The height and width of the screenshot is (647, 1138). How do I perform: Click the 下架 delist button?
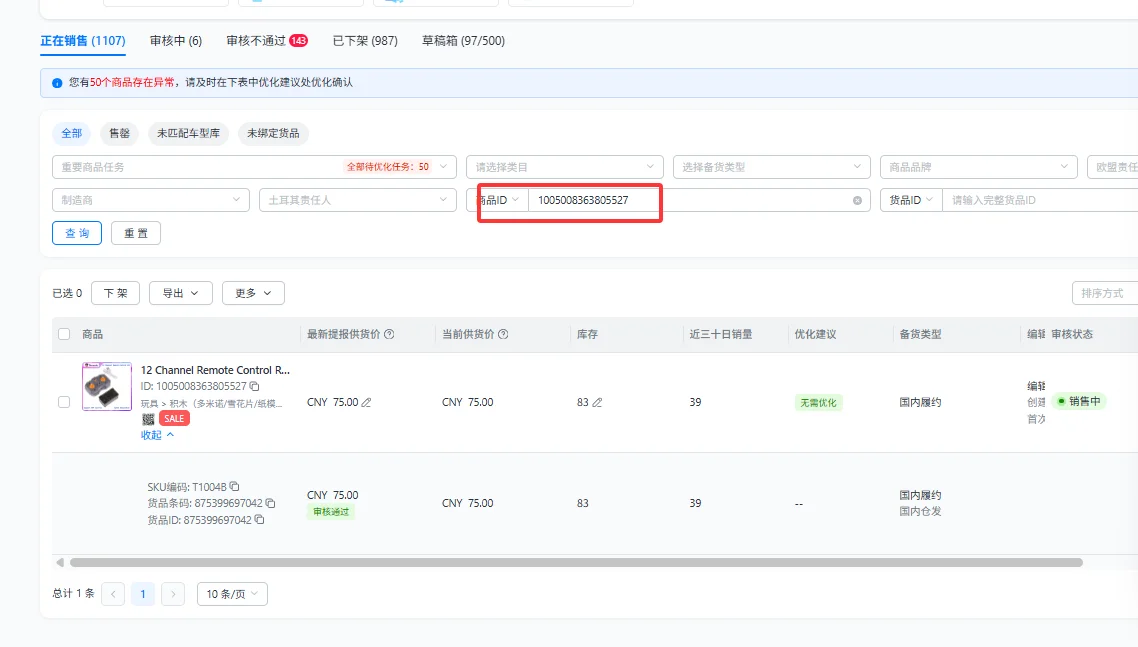[115, 293]
